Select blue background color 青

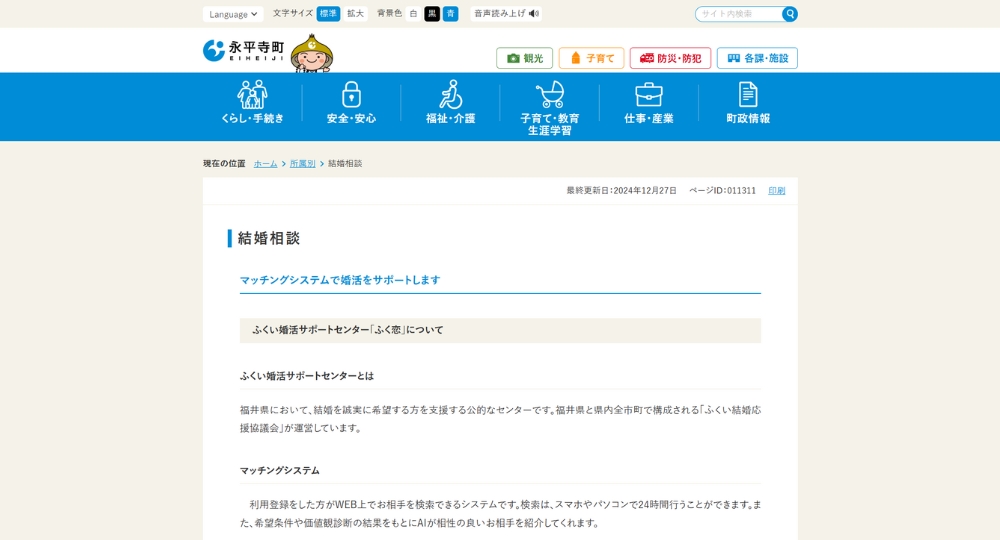[x=450, y=13]
